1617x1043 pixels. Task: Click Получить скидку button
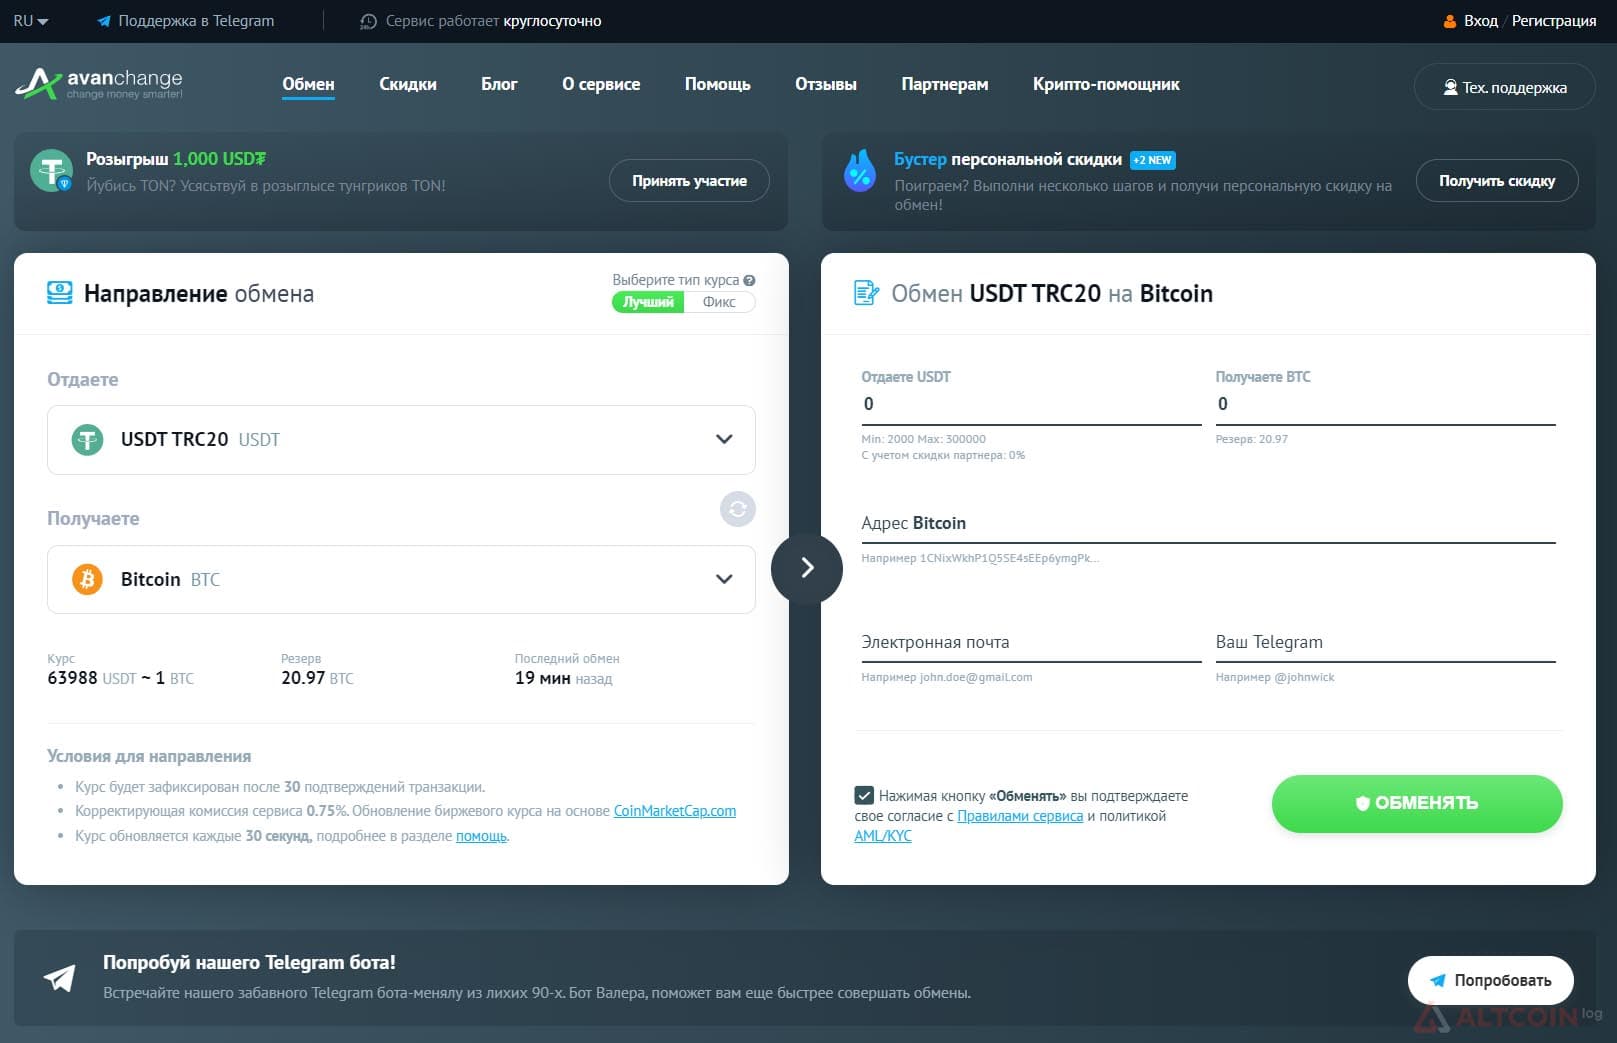point(1497,181)
